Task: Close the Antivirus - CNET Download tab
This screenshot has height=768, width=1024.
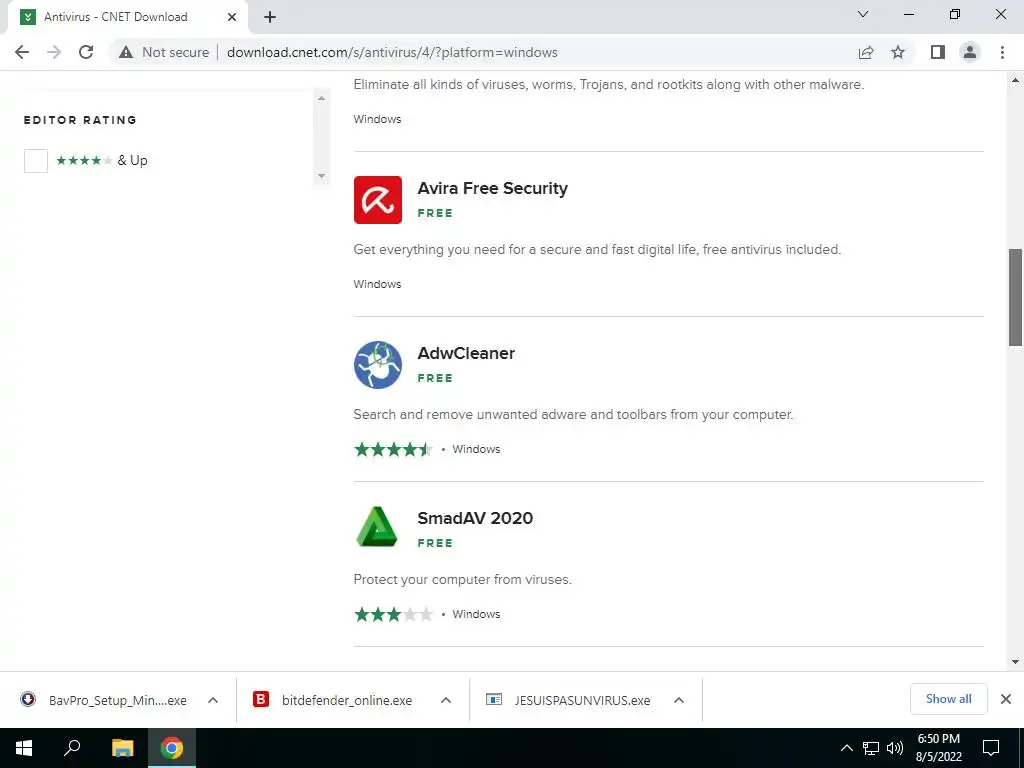Action: tap(232, 17)
